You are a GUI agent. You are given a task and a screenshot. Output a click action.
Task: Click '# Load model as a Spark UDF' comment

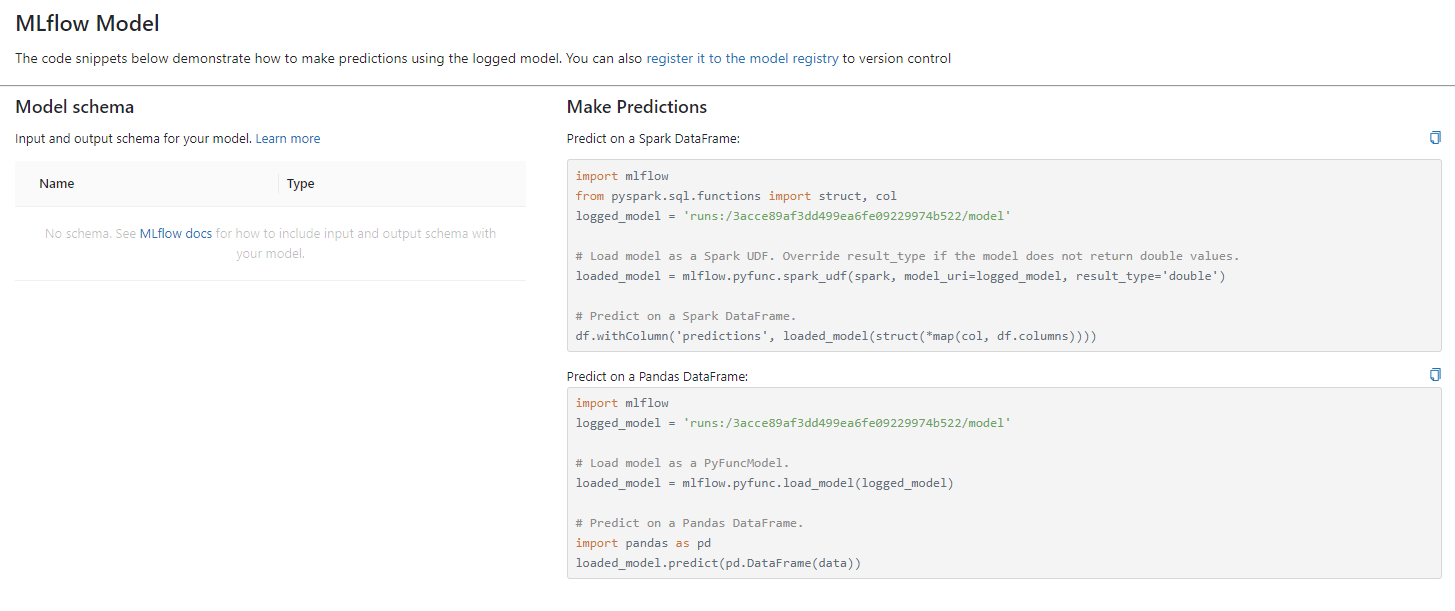tap(907, 256)
